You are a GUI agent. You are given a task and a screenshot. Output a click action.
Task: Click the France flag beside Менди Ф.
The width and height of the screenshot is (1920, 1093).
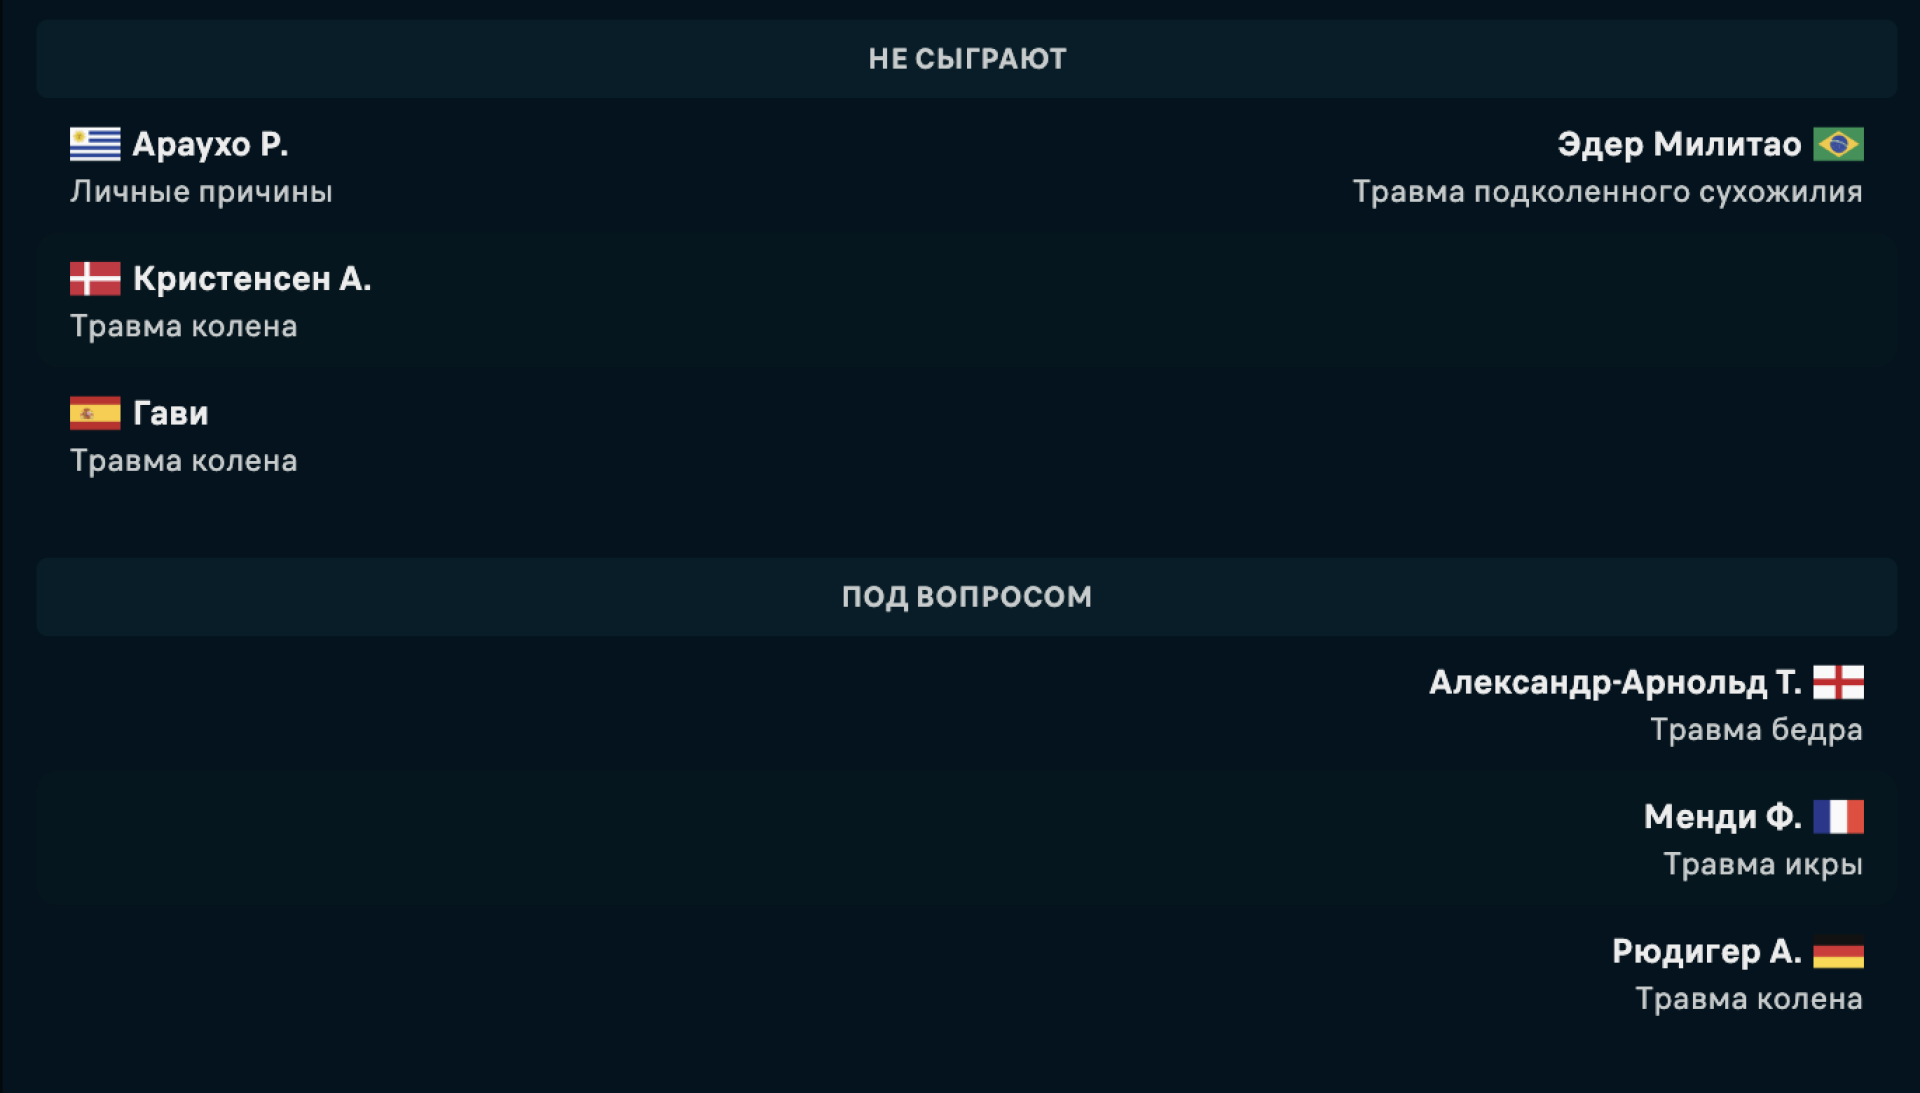1838,817
